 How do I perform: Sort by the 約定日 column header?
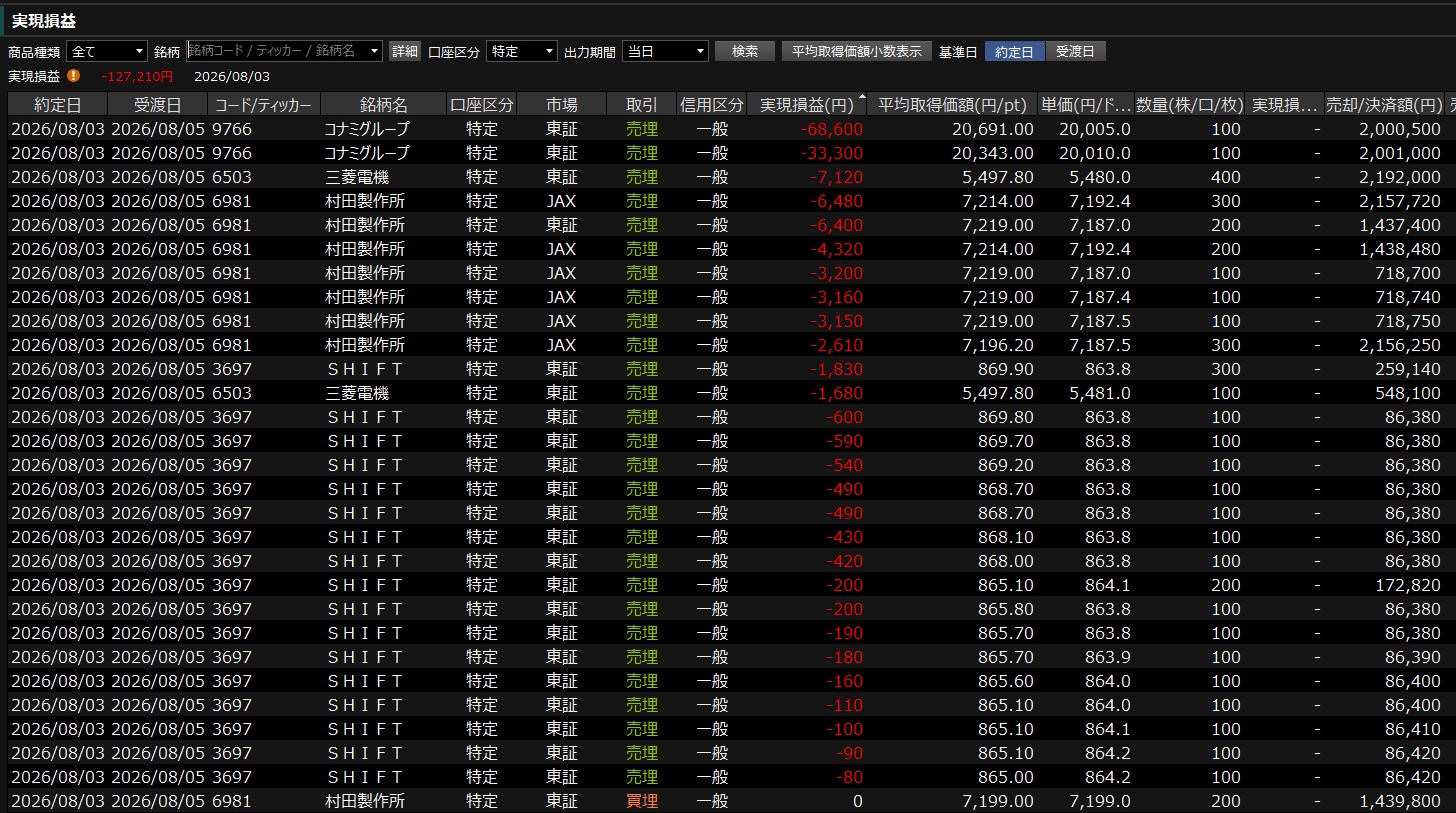[57, 104]
